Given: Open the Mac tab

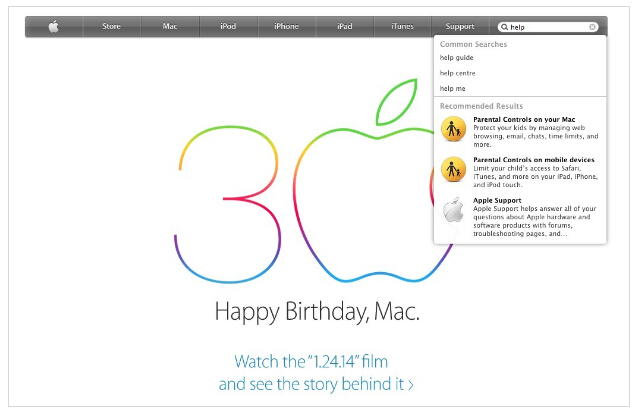Looking at the screenshot, I should (x=170, y=27).
